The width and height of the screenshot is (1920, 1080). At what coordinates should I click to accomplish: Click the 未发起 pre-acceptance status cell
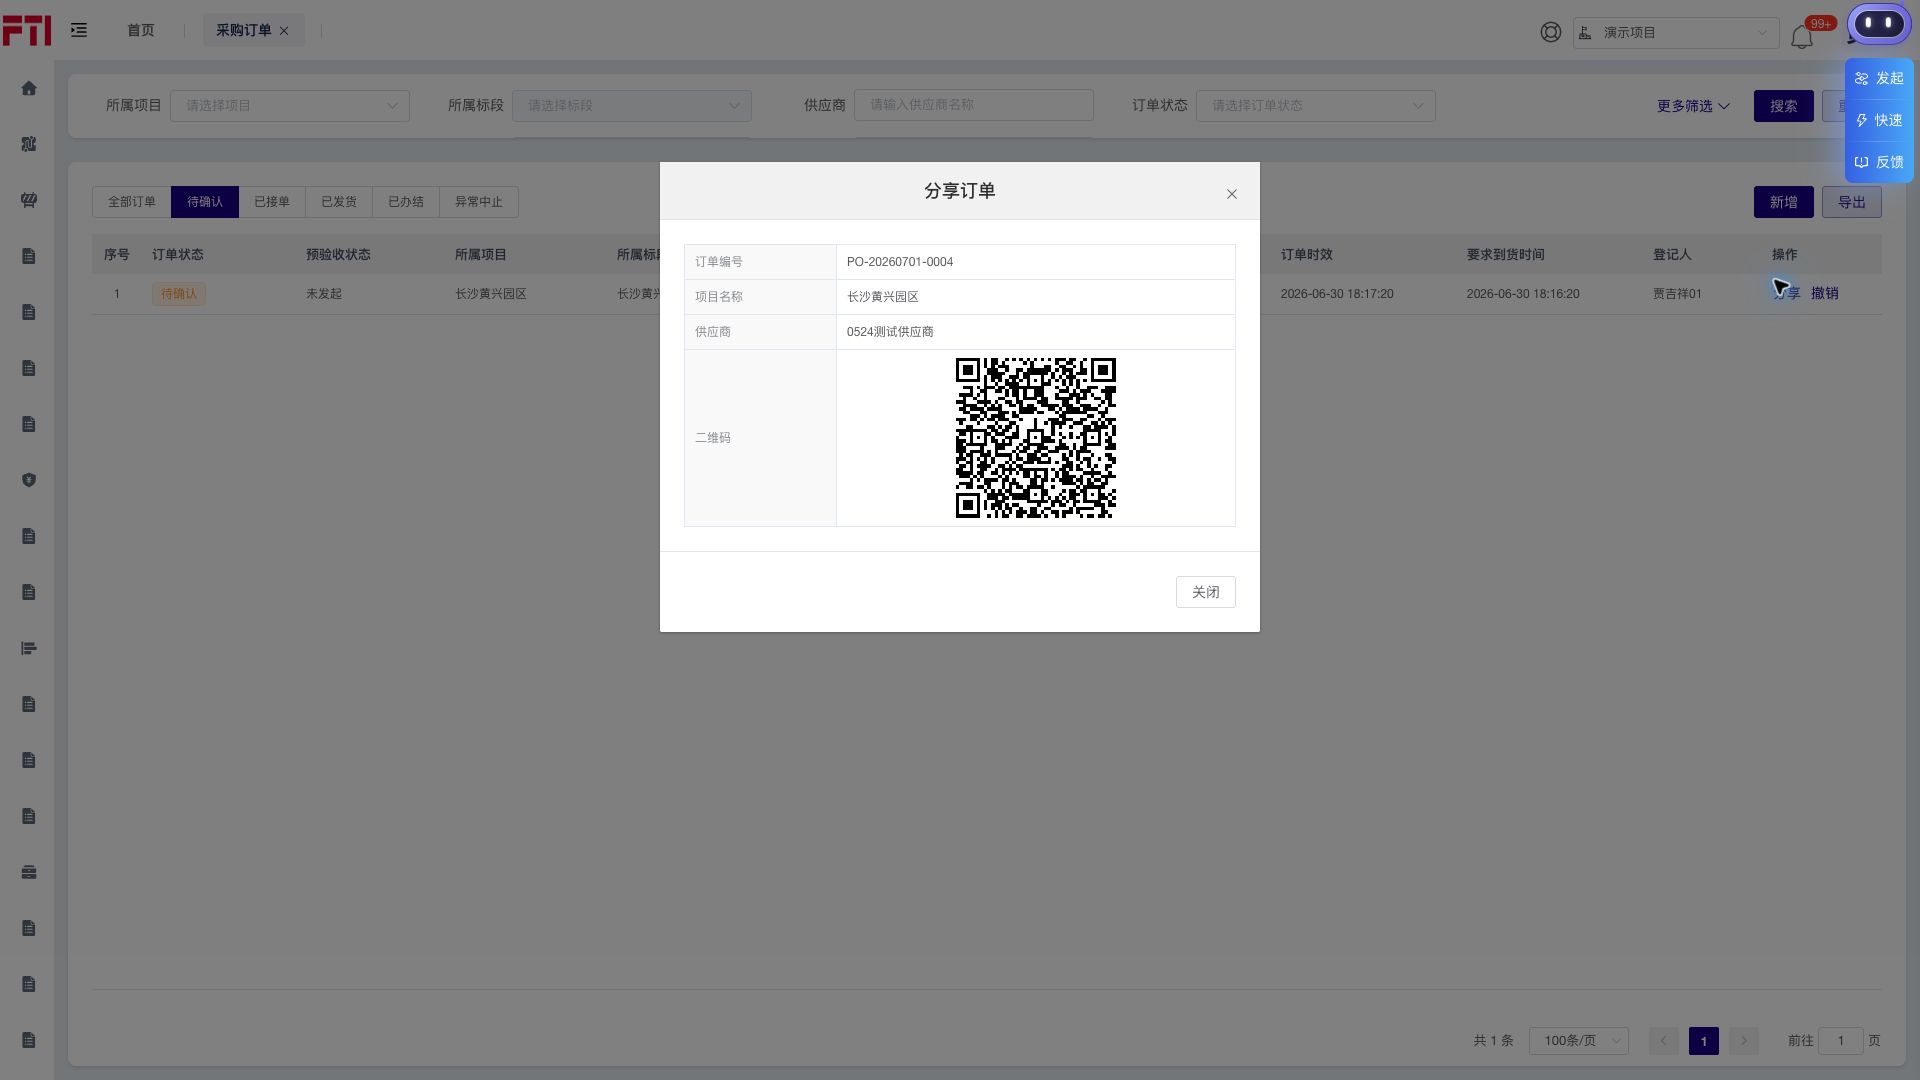coord(324,294)
